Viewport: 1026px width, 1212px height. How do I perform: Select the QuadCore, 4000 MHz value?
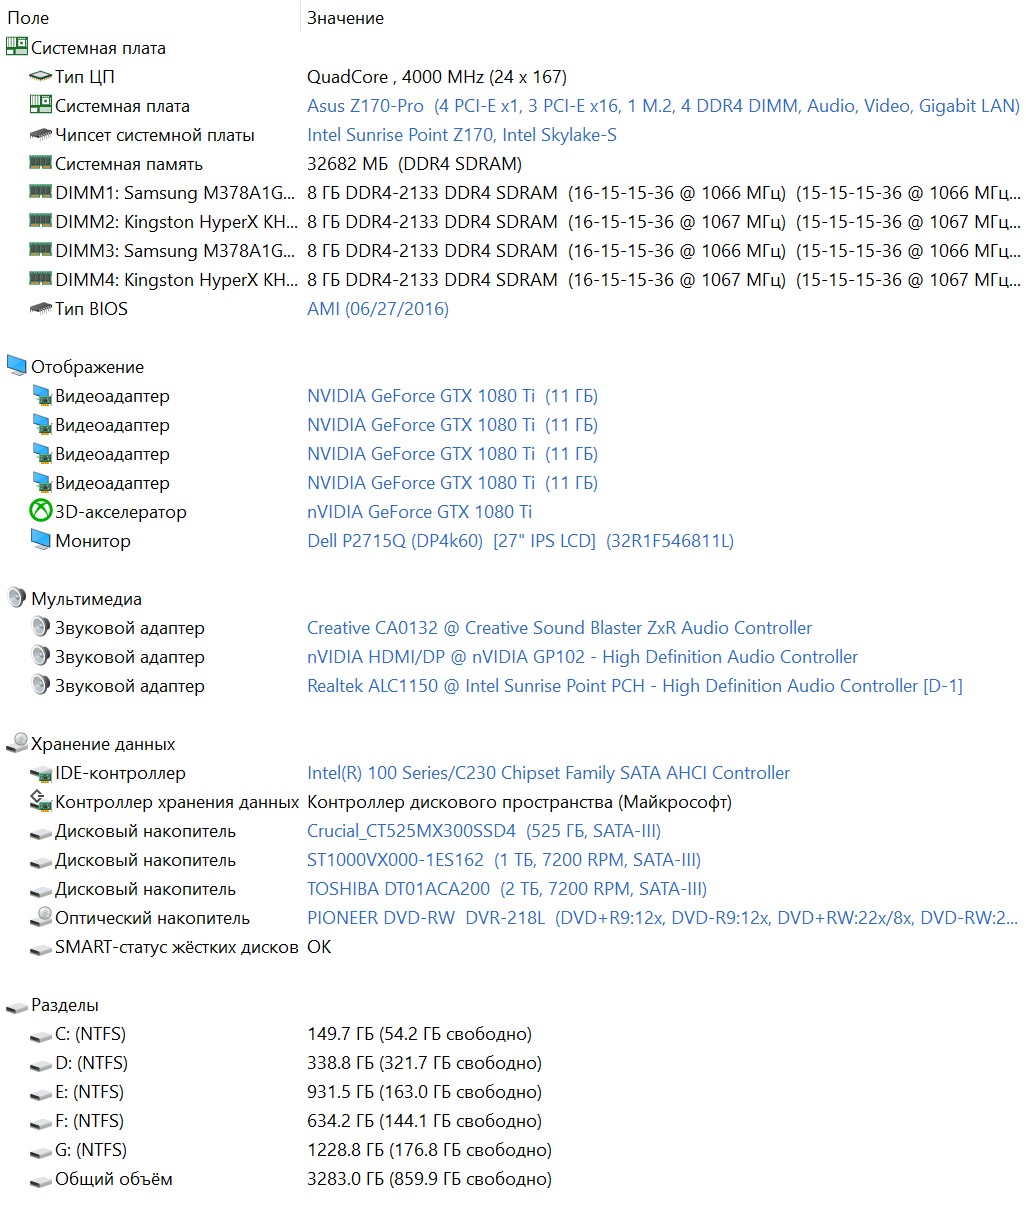pyautogui.click(x=437, y=76)
